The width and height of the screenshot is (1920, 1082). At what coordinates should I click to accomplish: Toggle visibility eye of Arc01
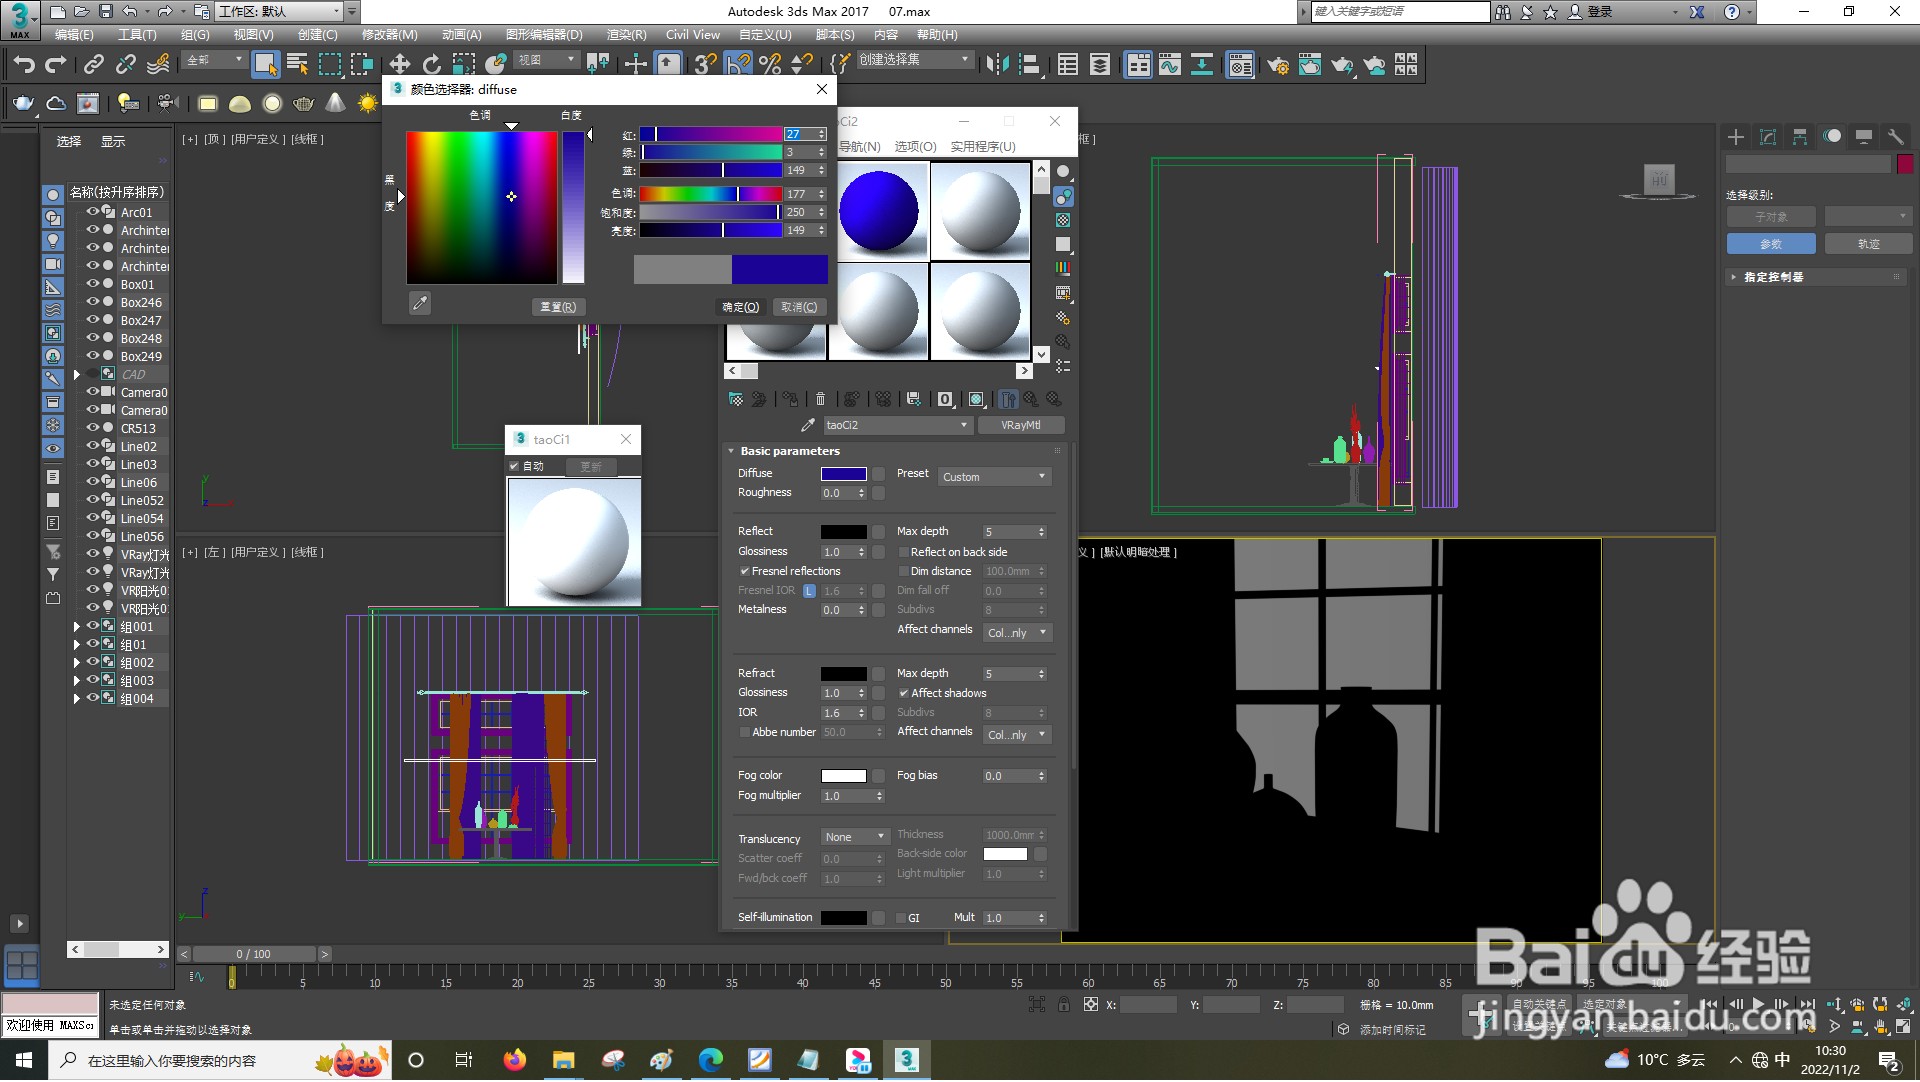93,212
